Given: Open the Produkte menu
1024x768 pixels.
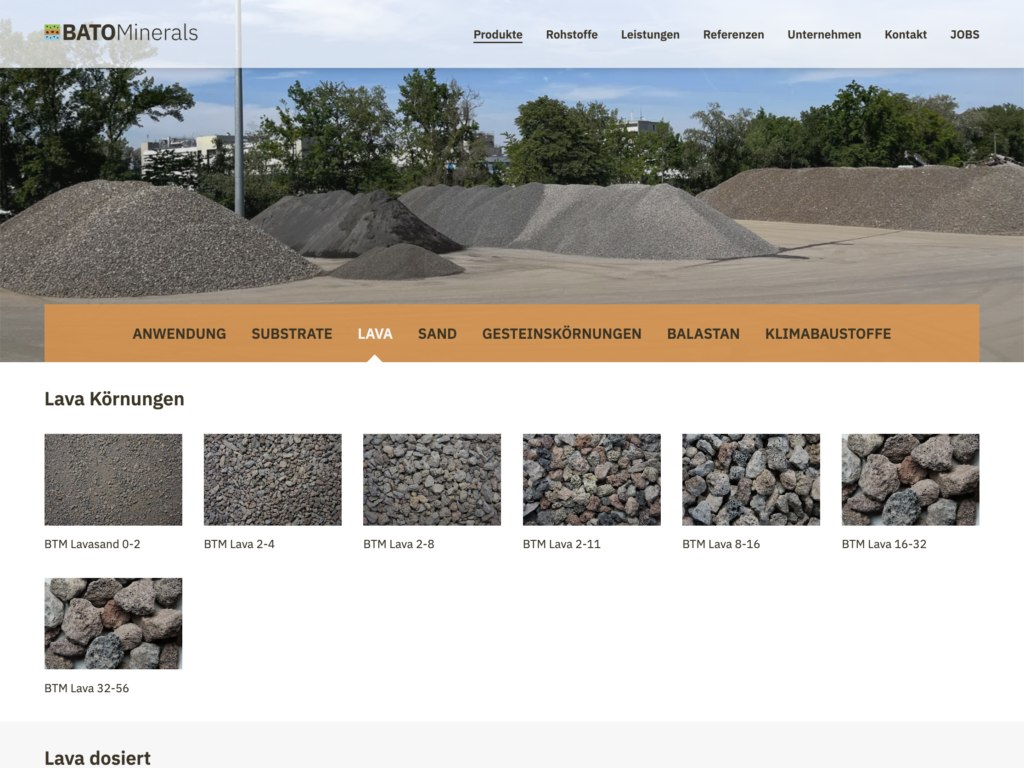Looking at the screenshot, I should coord(497,35).
